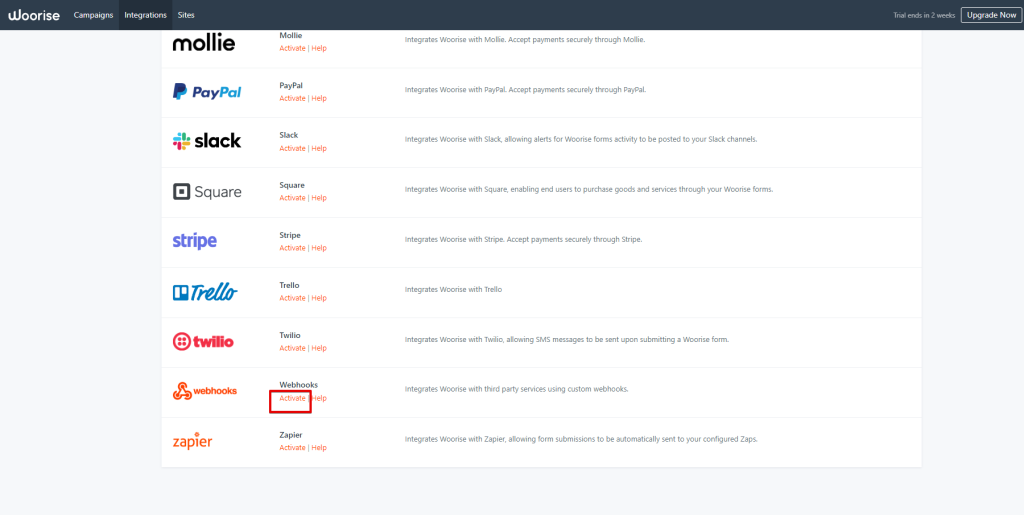Open the Sites menu item

click(x=186, y=15)
